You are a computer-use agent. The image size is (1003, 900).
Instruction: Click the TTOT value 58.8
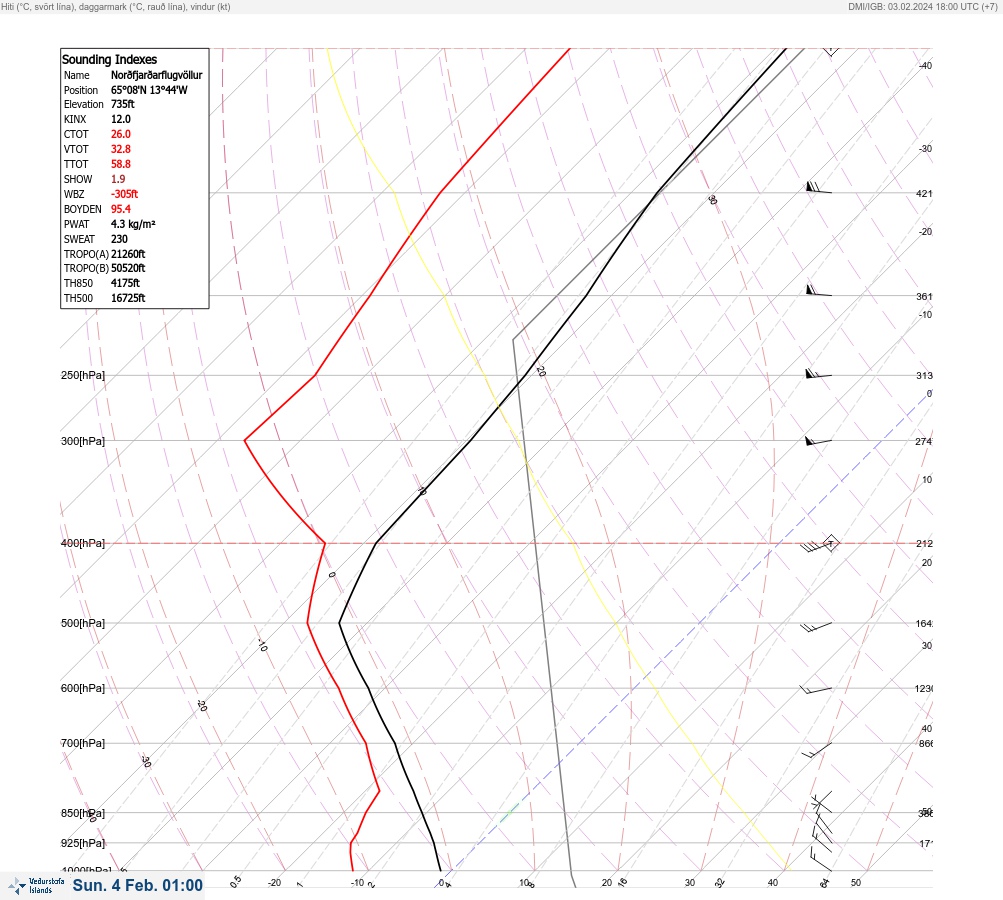(x=121, y=164)
